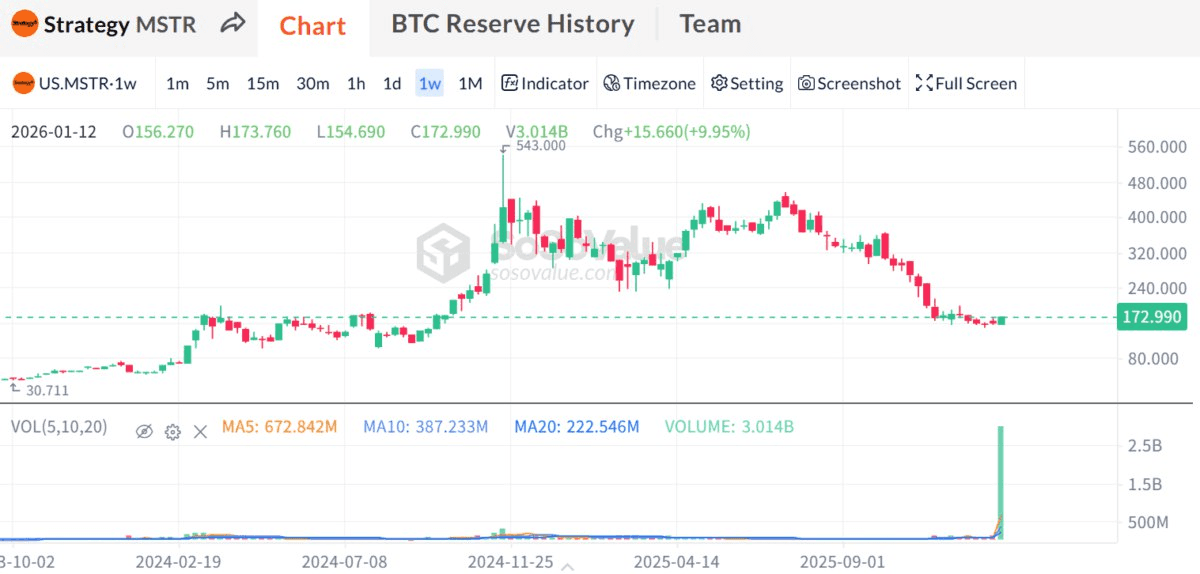This screenshot has width=1200, height=574.
Task: Open the Indicator panel
Action: pos(545,84)
